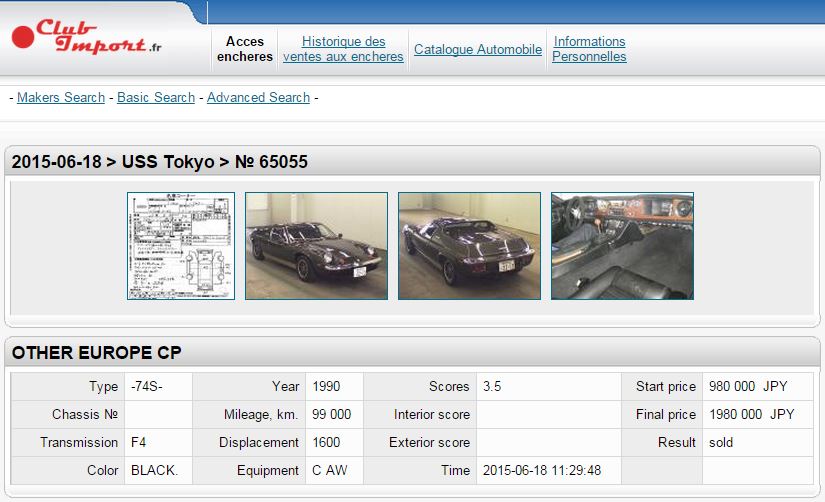825x502 pixels.
Task: Select the BLACK. color value
Action: (x=154, y=470)
